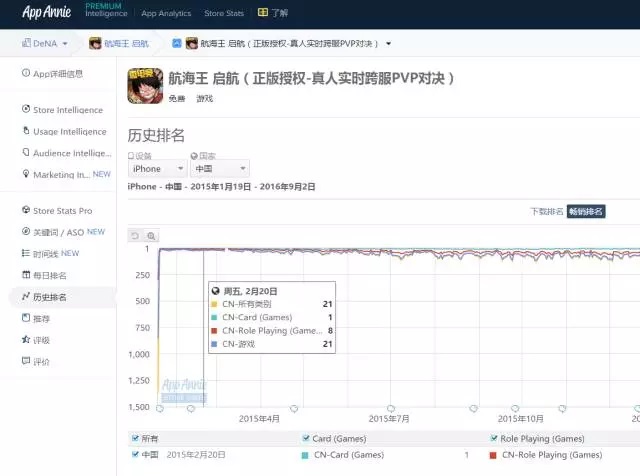
Task: Click the 2015年2月20日 date in legend
Action: 196,454
